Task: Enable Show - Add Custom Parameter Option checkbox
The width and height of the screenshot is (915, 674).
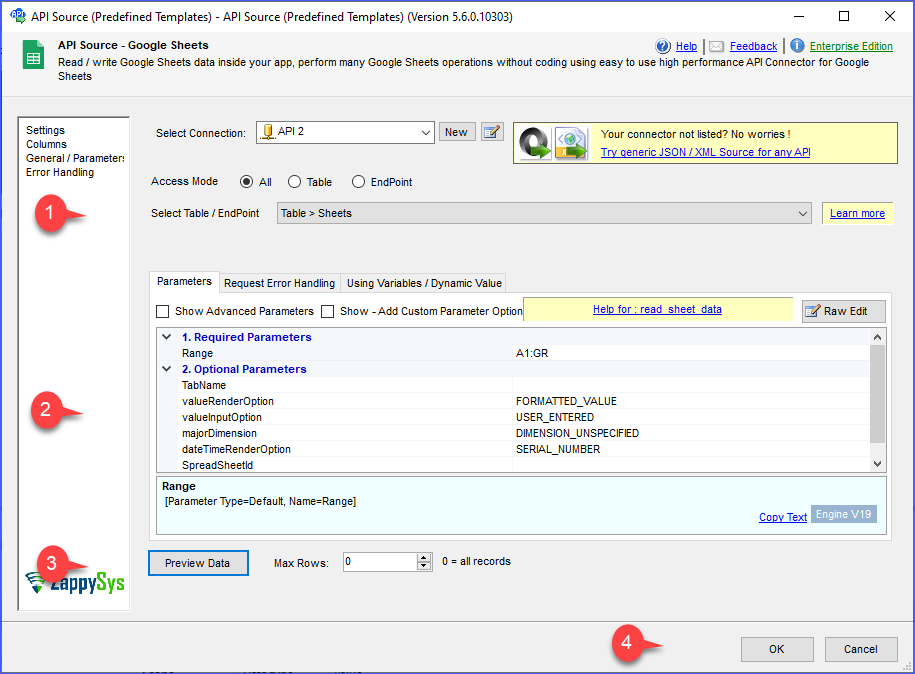Action: 328,312
